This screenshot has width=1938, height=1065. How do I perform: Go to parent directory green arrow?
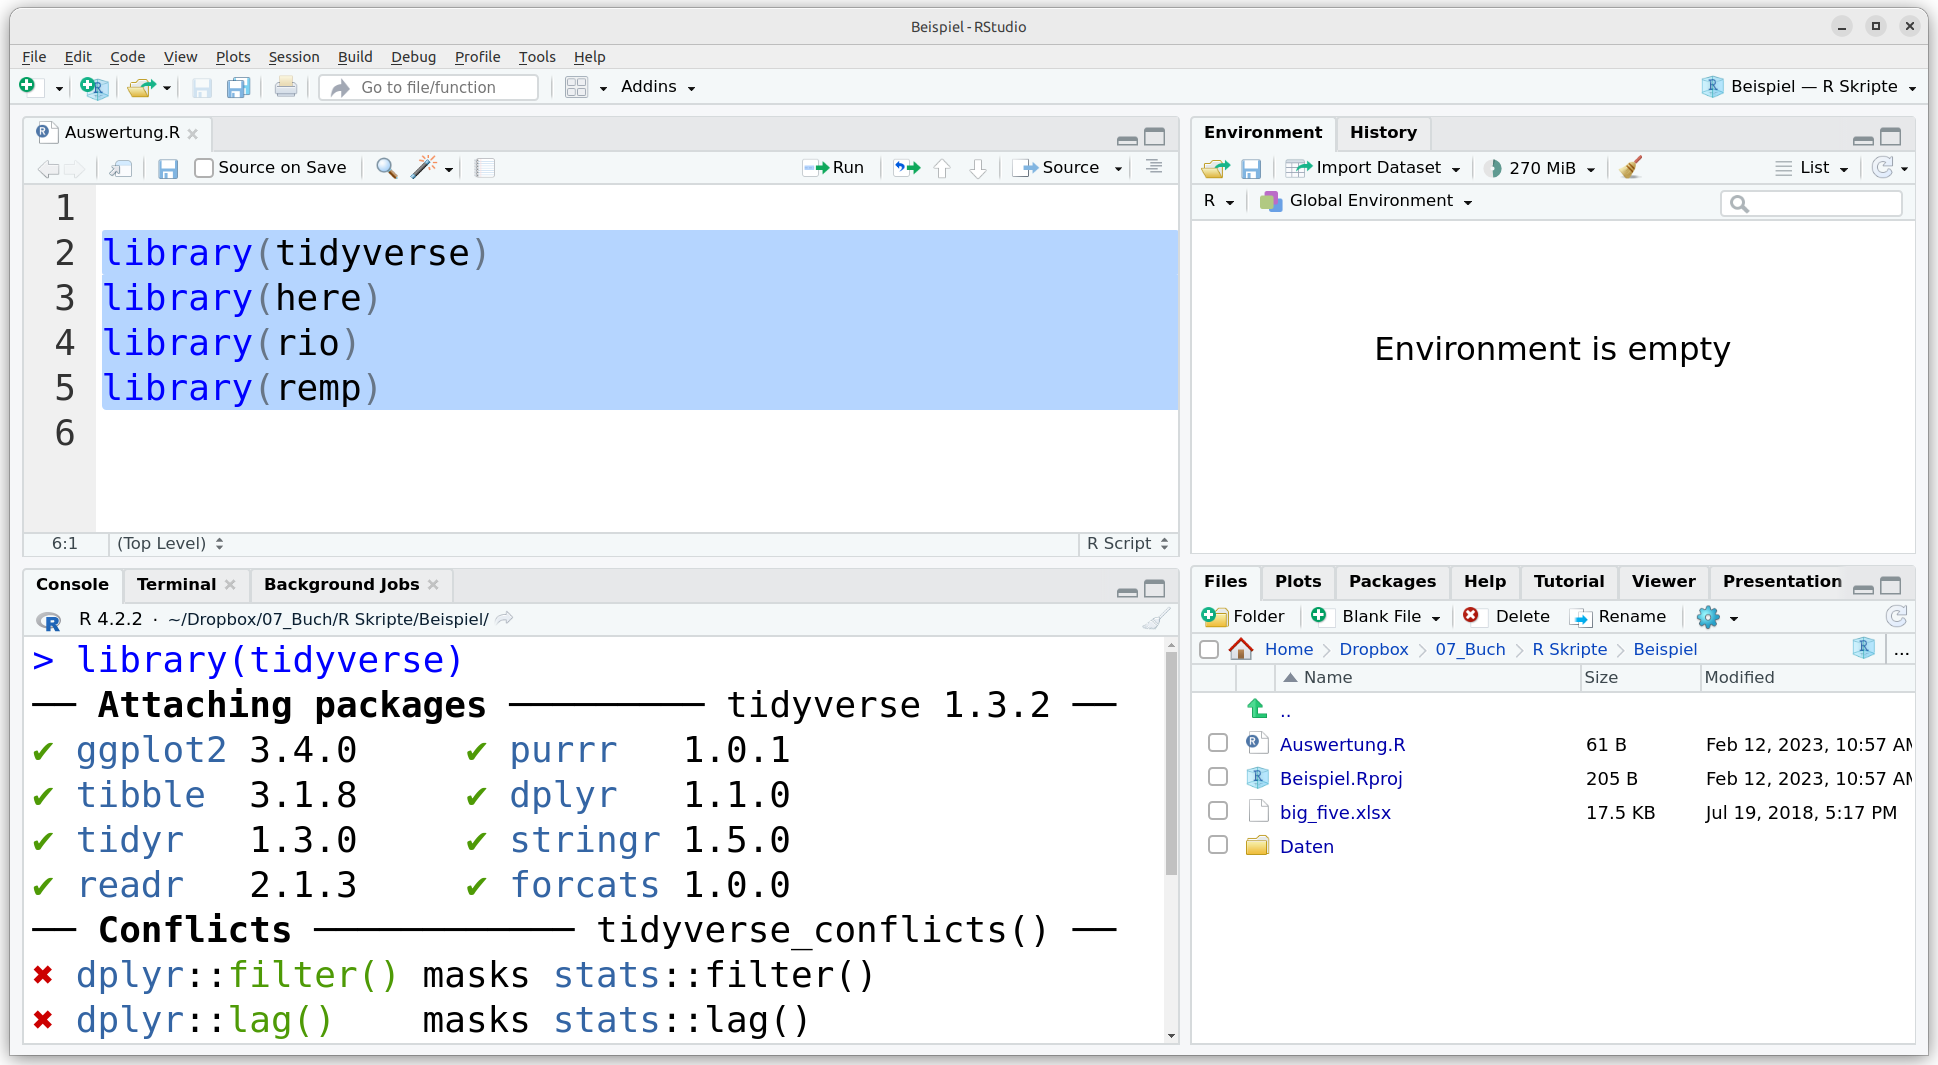coord(1257,709)
